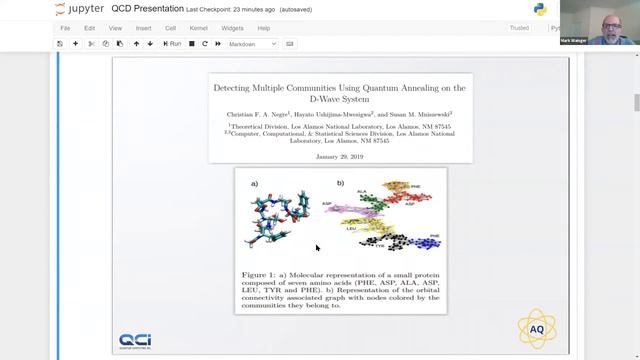Image resolution: width=640 pixels, height=360 pixels.
Task: Move selected cell down arrow
Action: click(x=150, y=44)
